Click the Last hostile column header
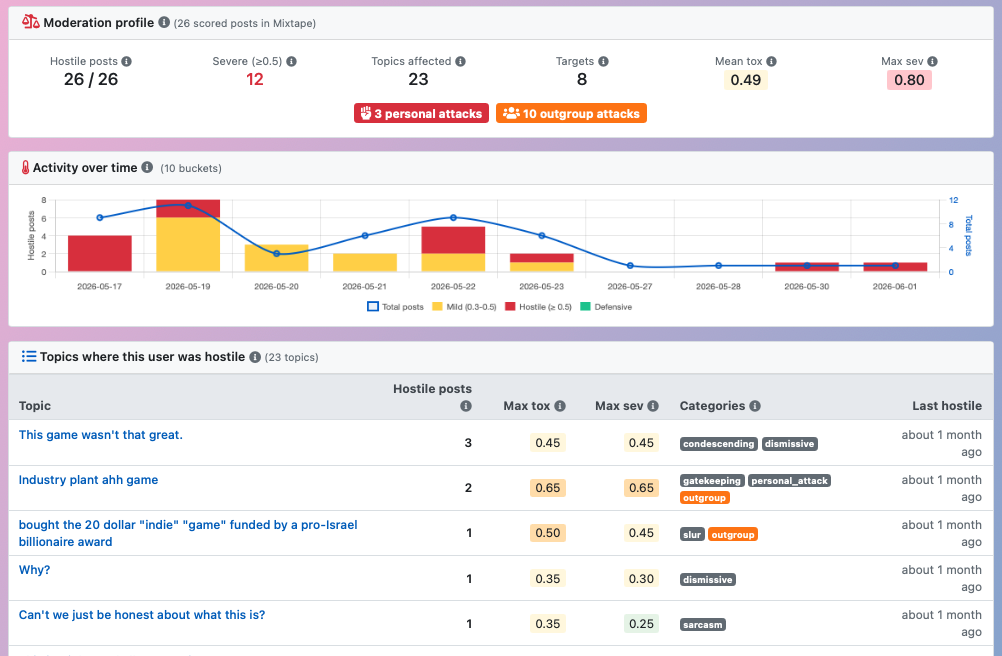1002x656 pixels. (x=946, y=406)
